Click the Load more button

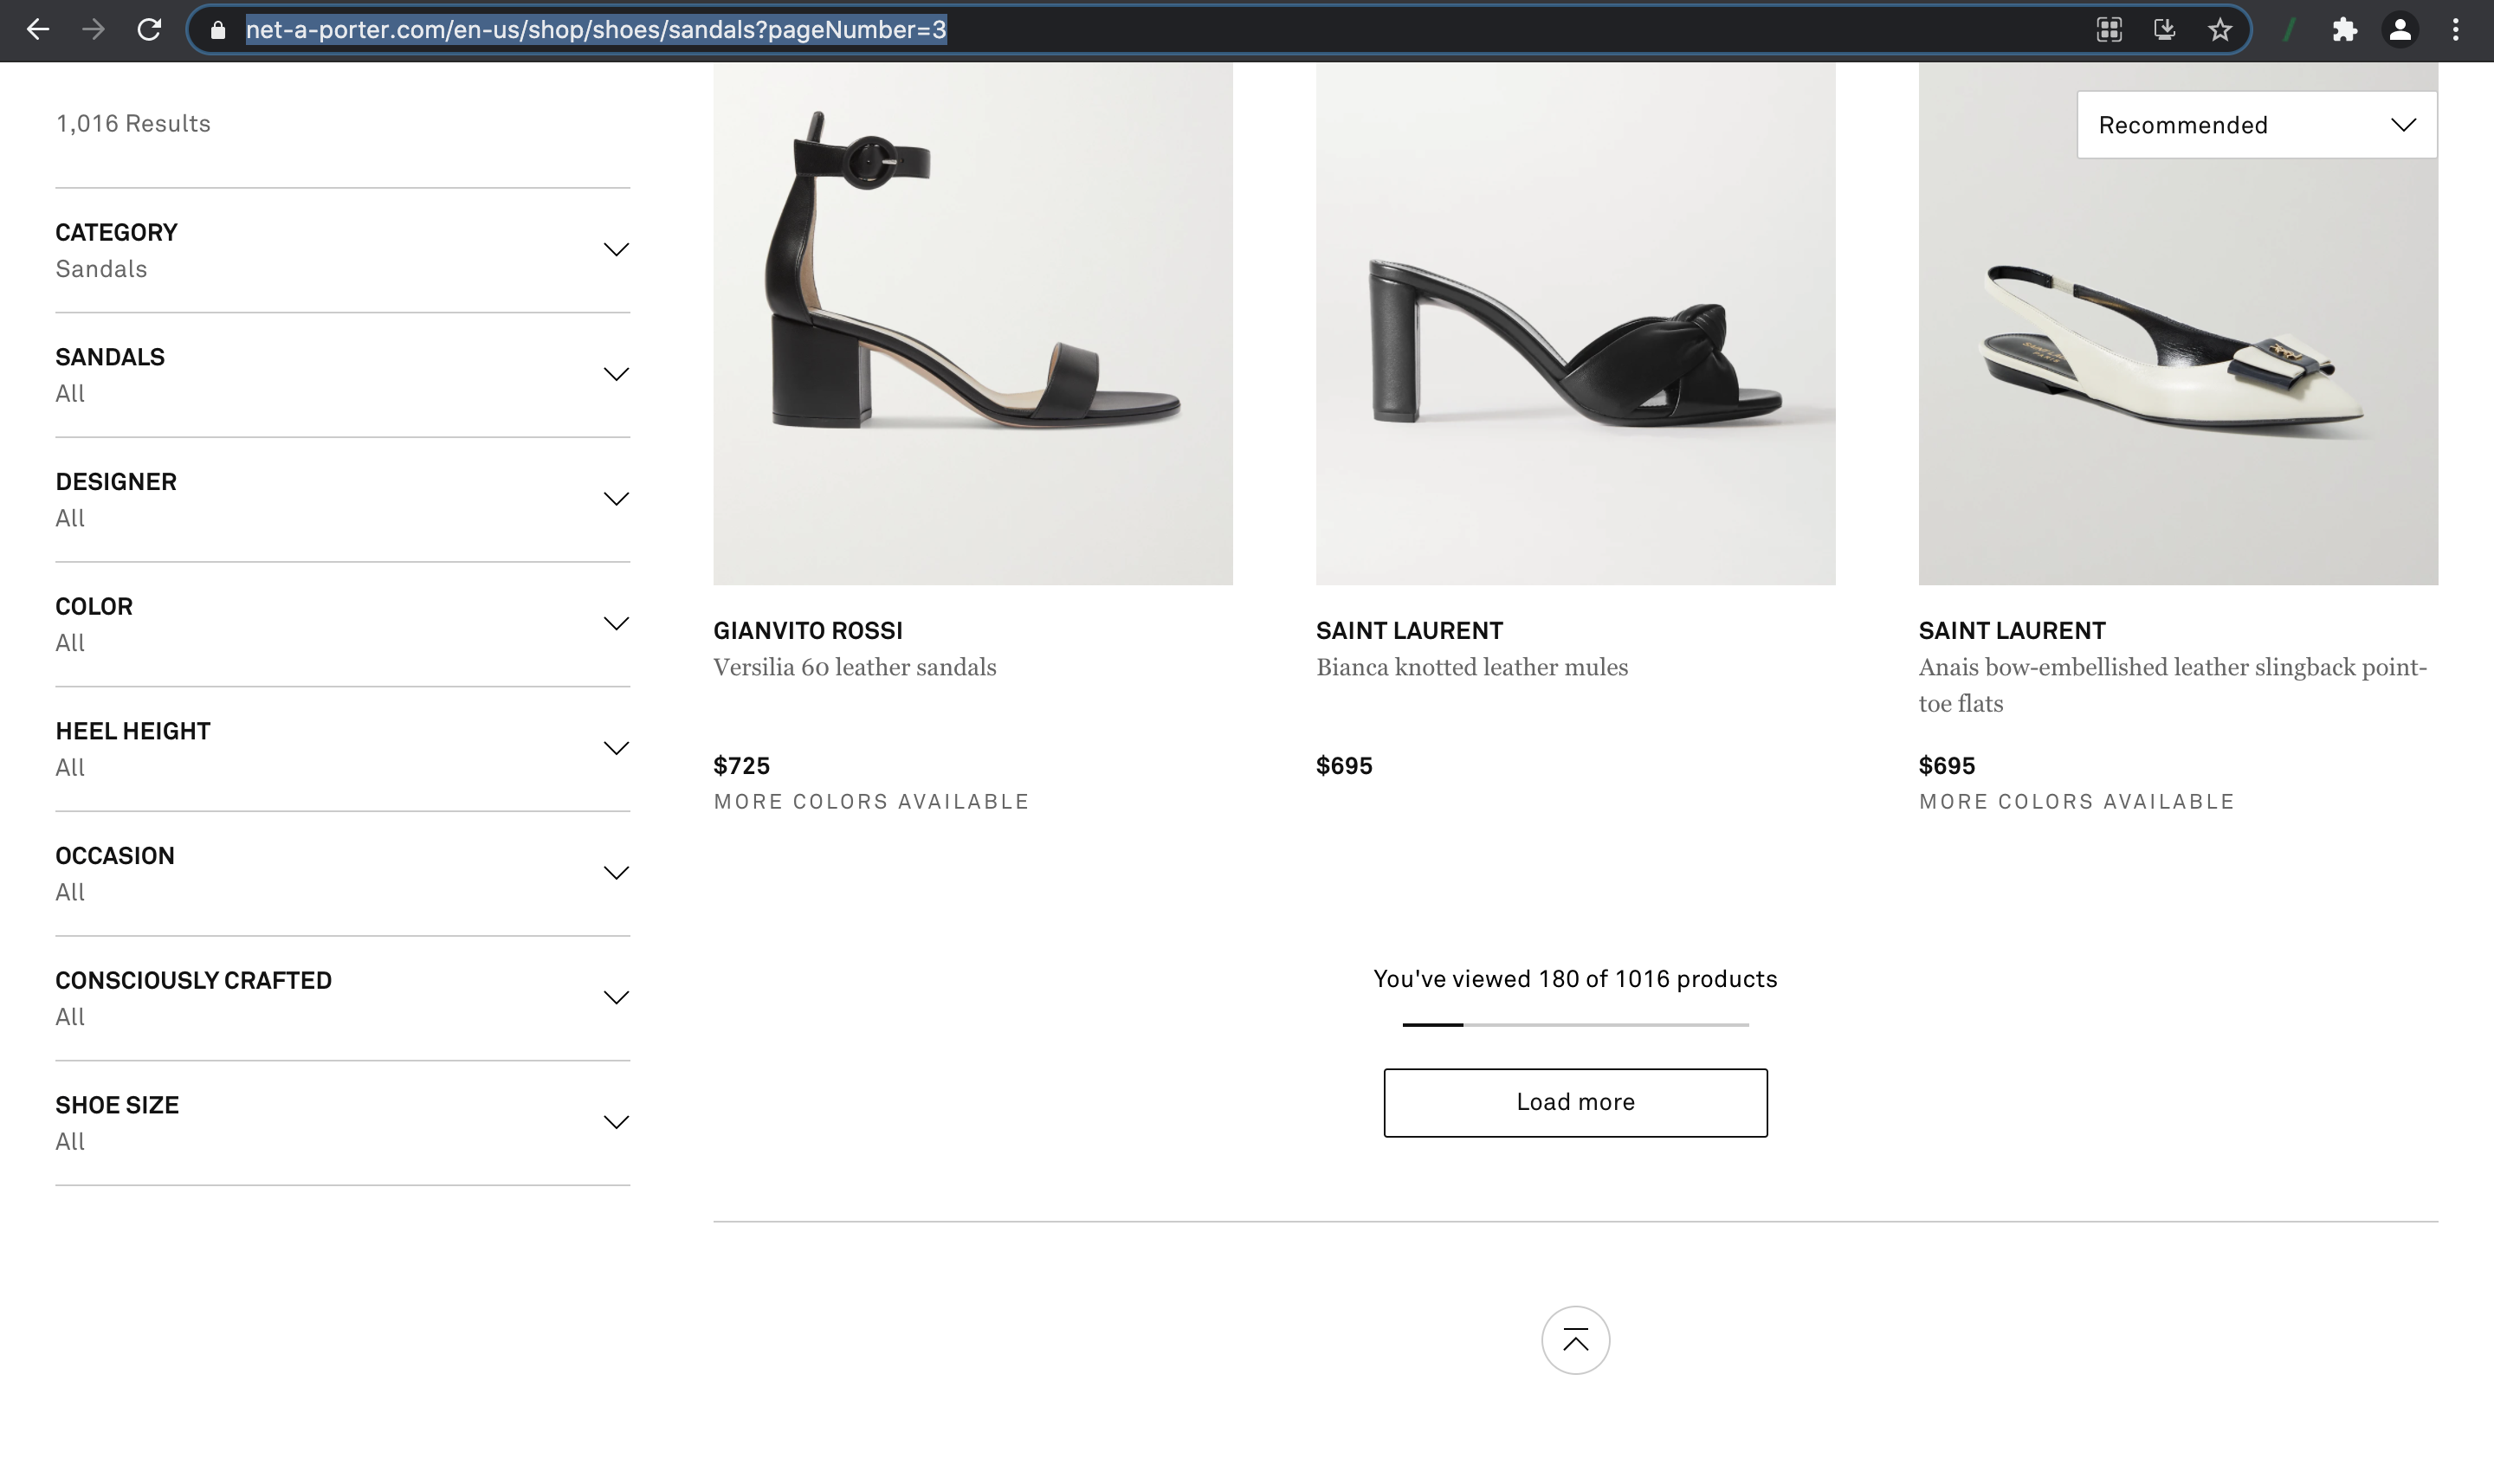pyautogui.click(x=1575, y=1102)
